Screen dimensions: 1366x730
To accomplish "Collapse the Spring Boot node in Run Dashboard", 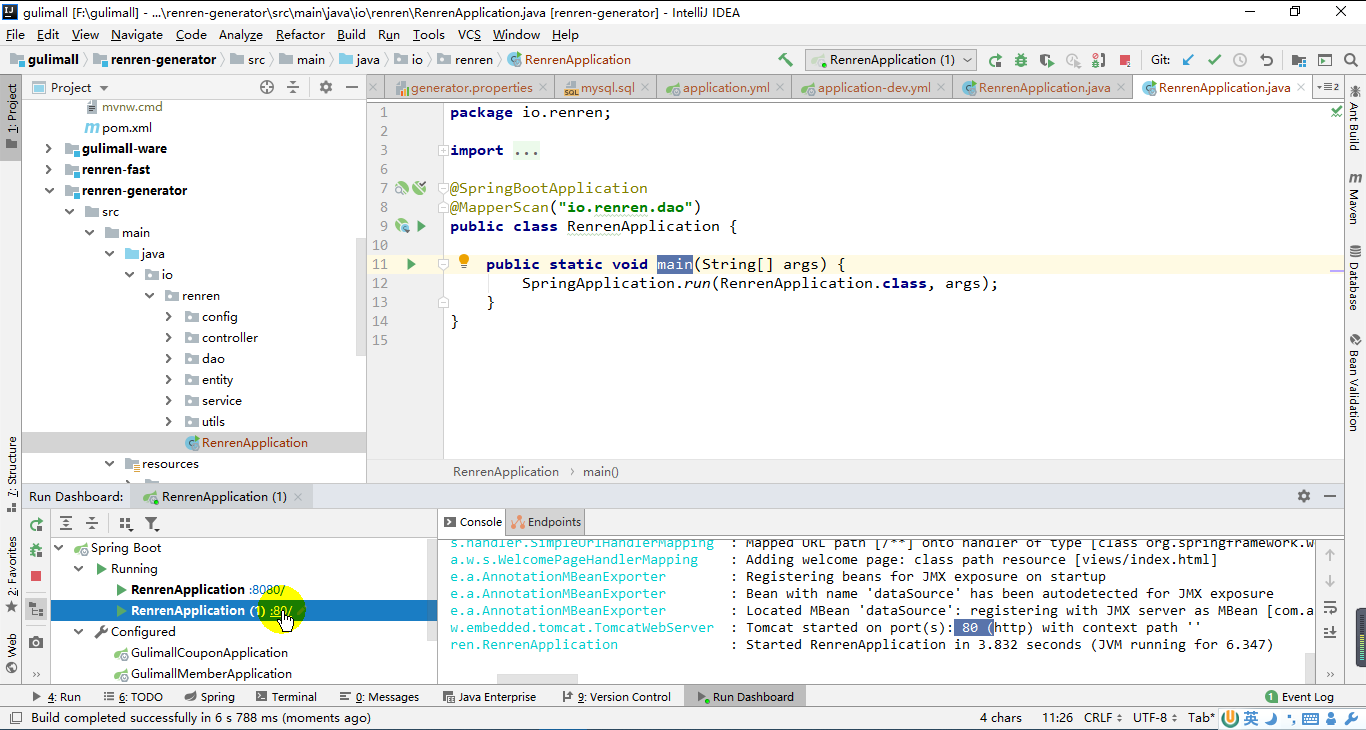I will tap(59, 548).
